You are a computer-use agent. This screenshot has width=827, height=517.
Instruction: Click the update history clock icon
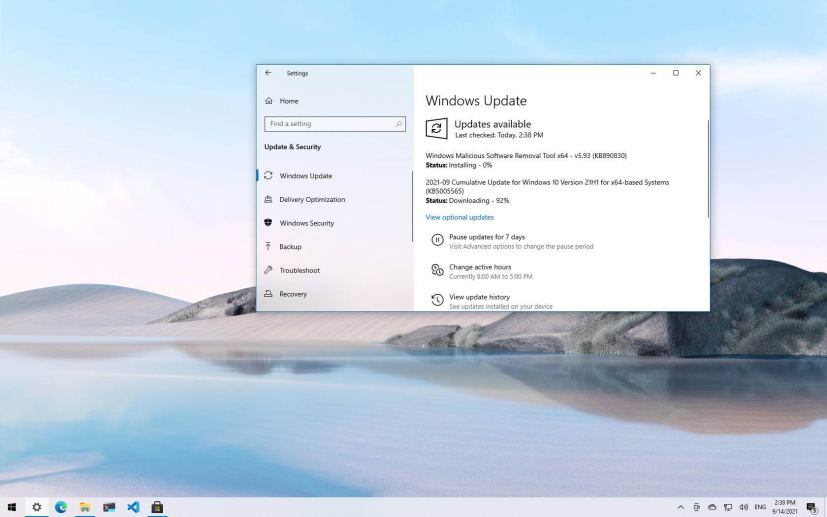pos(437,300)
